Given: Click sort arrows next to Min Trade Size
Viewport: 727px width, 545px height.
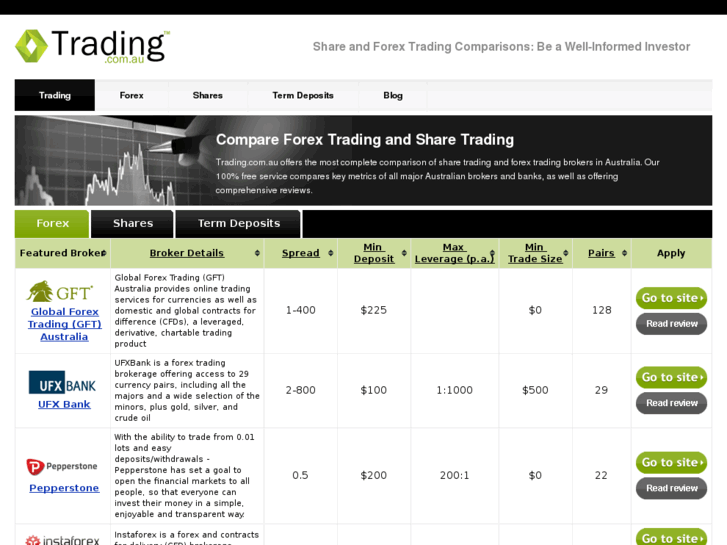Looking at the screenshot, I should (x=566, y=253).
